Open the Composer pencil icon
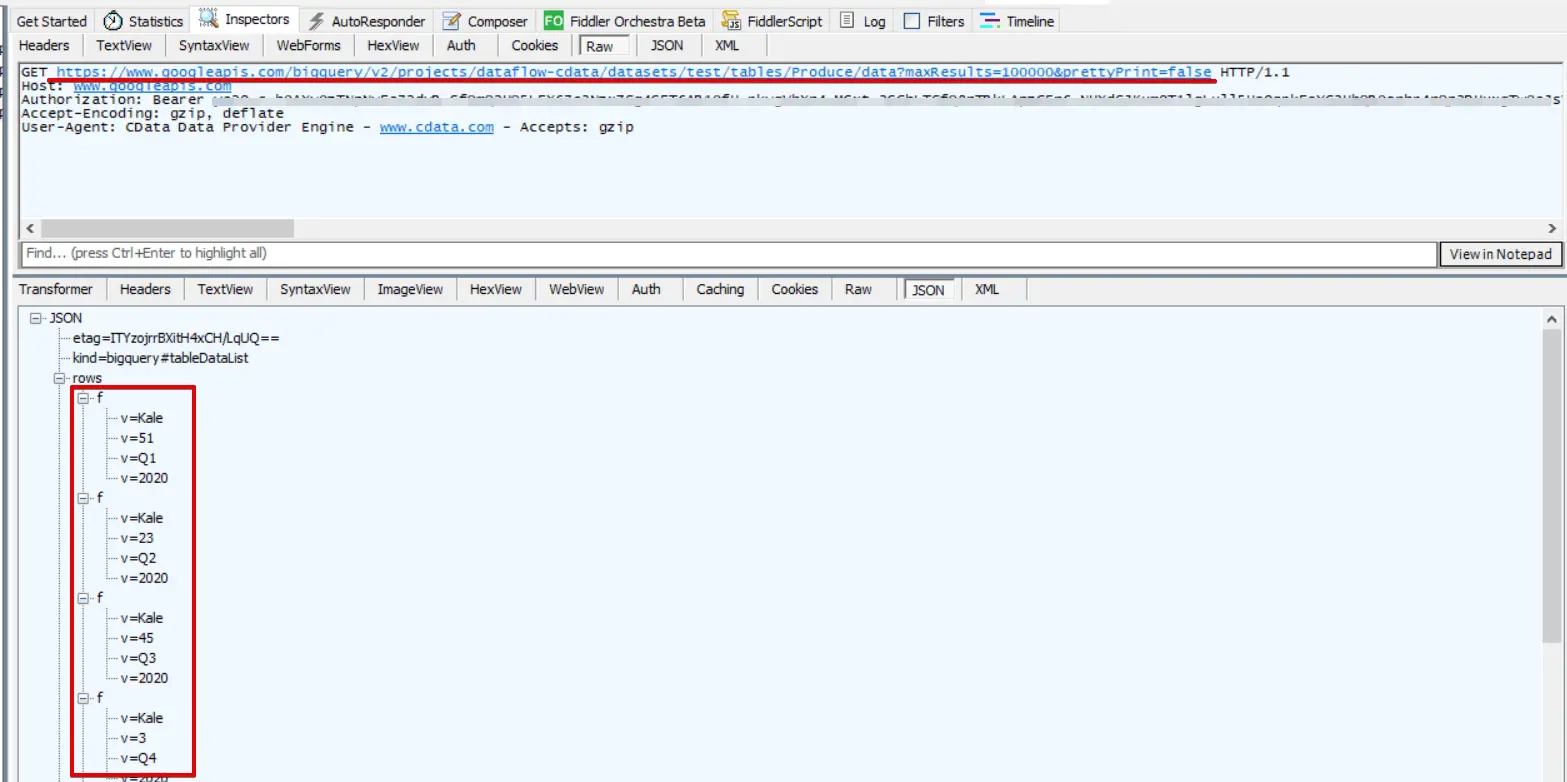 pyautogui.click(x=452, y=21)
